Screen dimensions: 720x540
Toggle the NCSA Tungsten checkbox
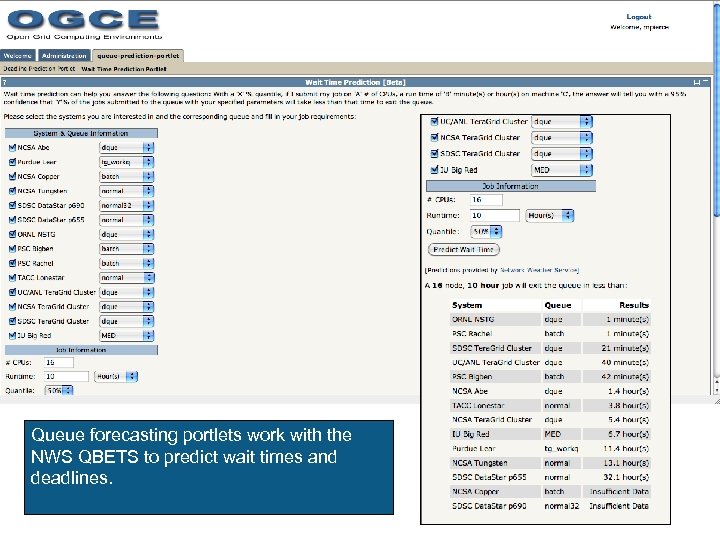pos(12,191)
